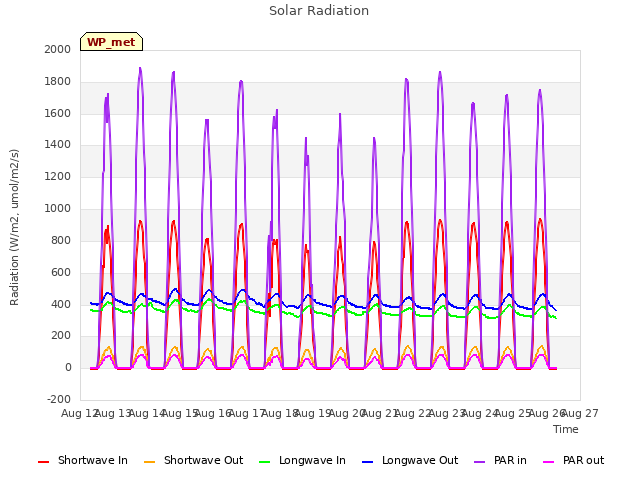Click the 1400 y-axis tick label

coord(58,144)
